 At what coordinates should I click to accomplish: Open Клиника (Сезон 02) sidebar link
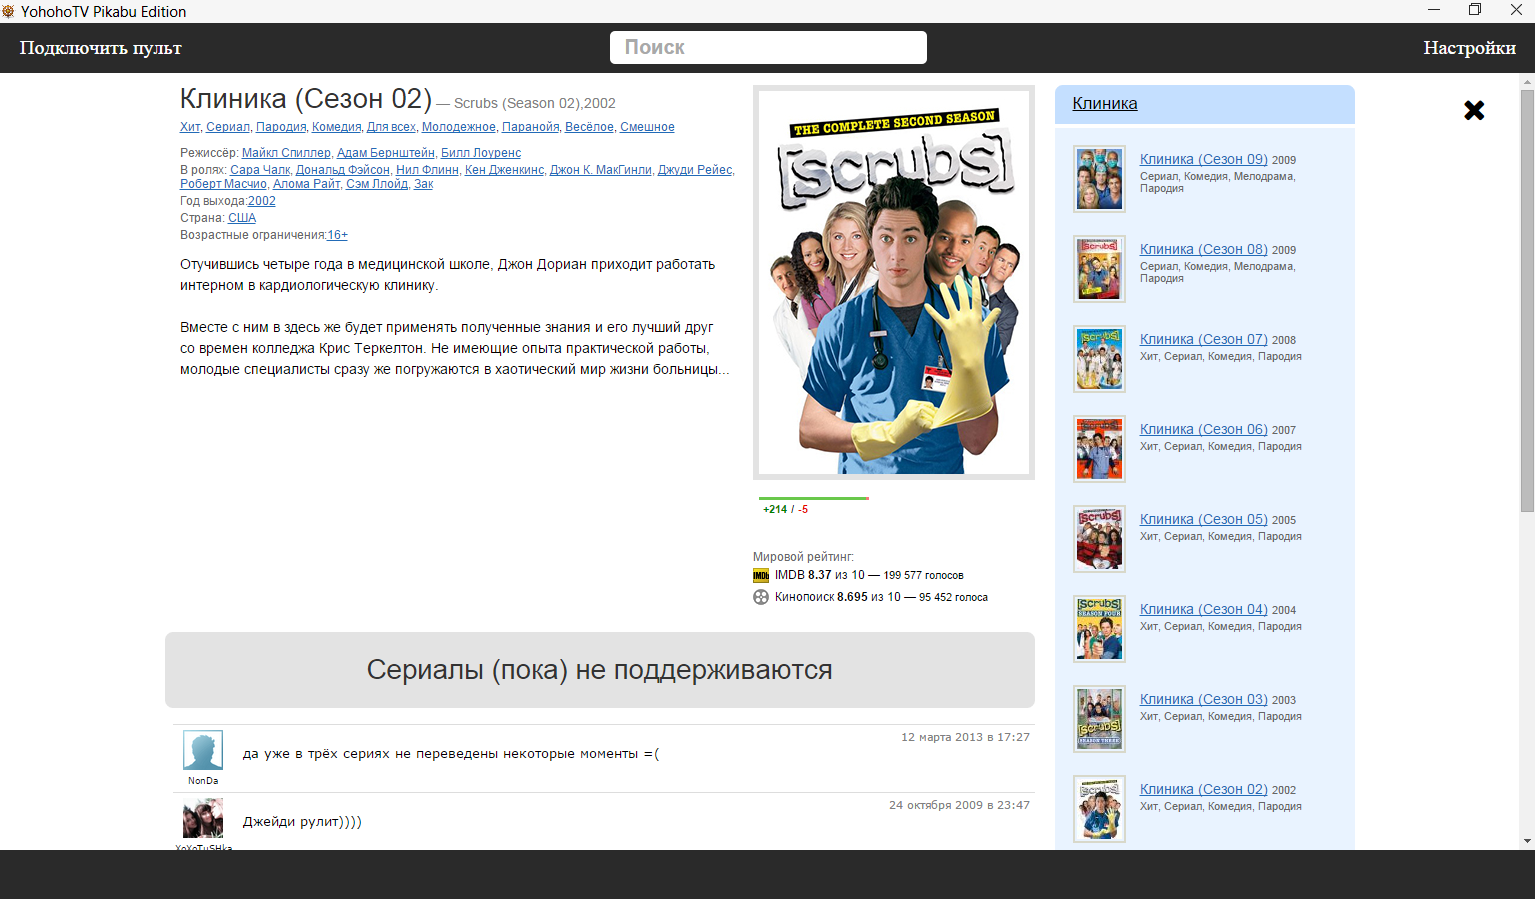tap(1204, 789)
